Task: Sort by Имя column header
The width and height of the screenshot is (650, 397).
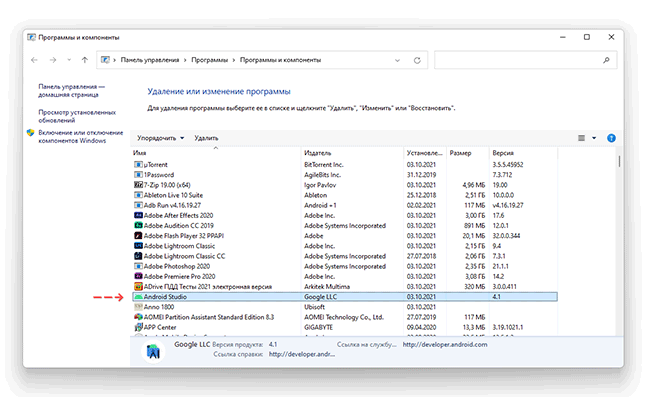Action: pyautogui.click(x=139, y=153)
